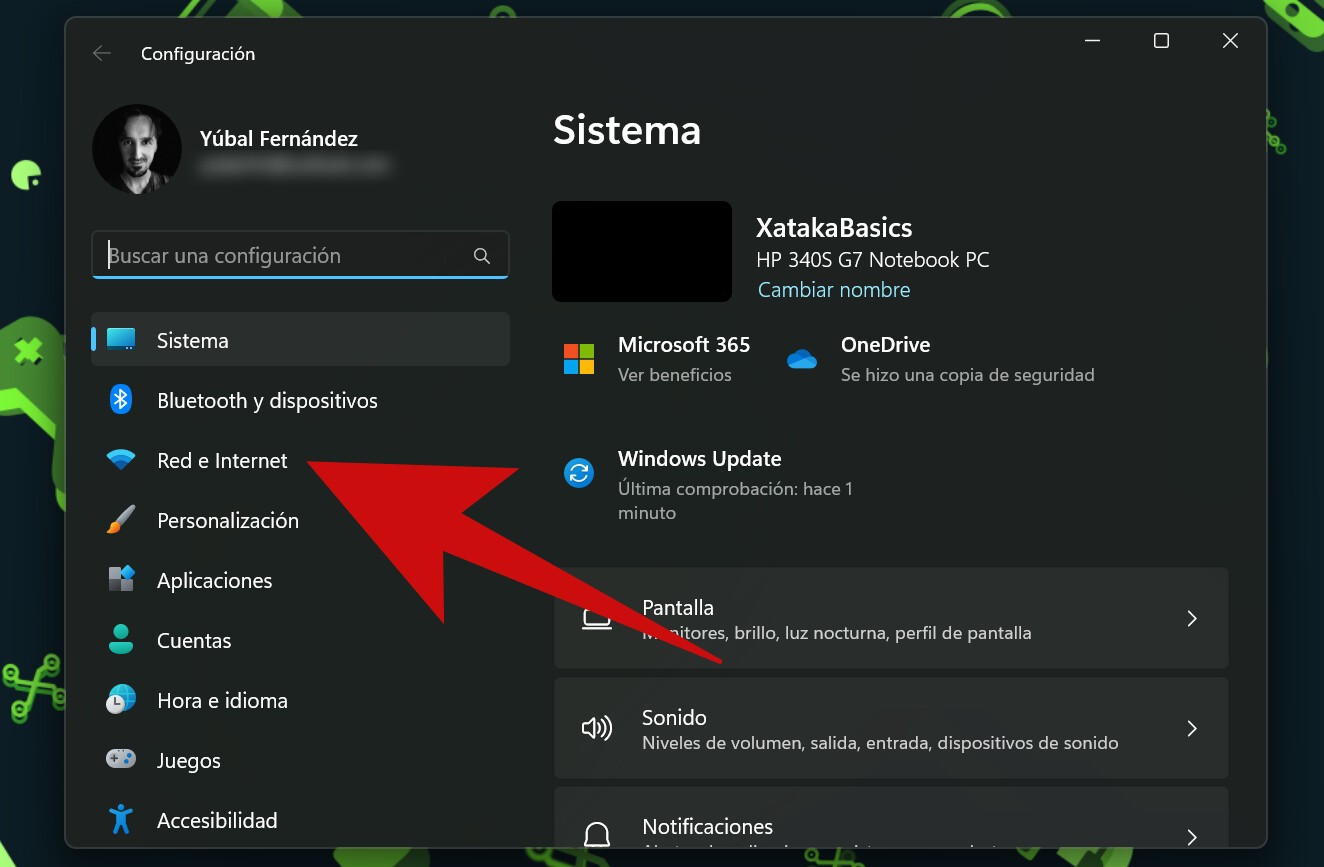1324x867 pixels.
Task: Expand Pantalla settings via its chevron
Action: tap(1192, 619)
